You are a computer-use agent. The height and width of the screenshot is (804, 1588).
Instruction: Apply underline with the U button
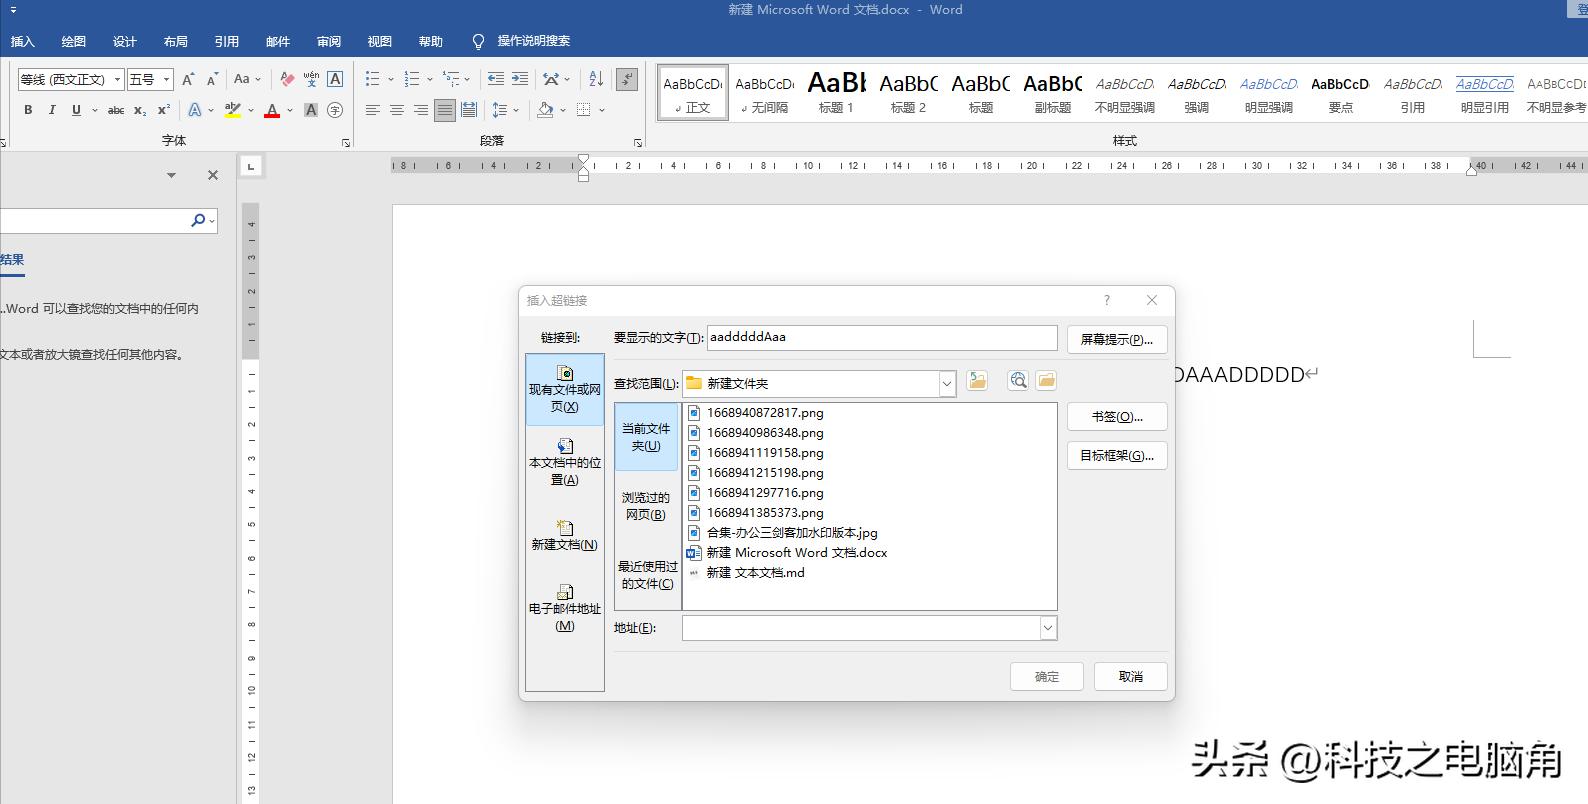point(76,110)
